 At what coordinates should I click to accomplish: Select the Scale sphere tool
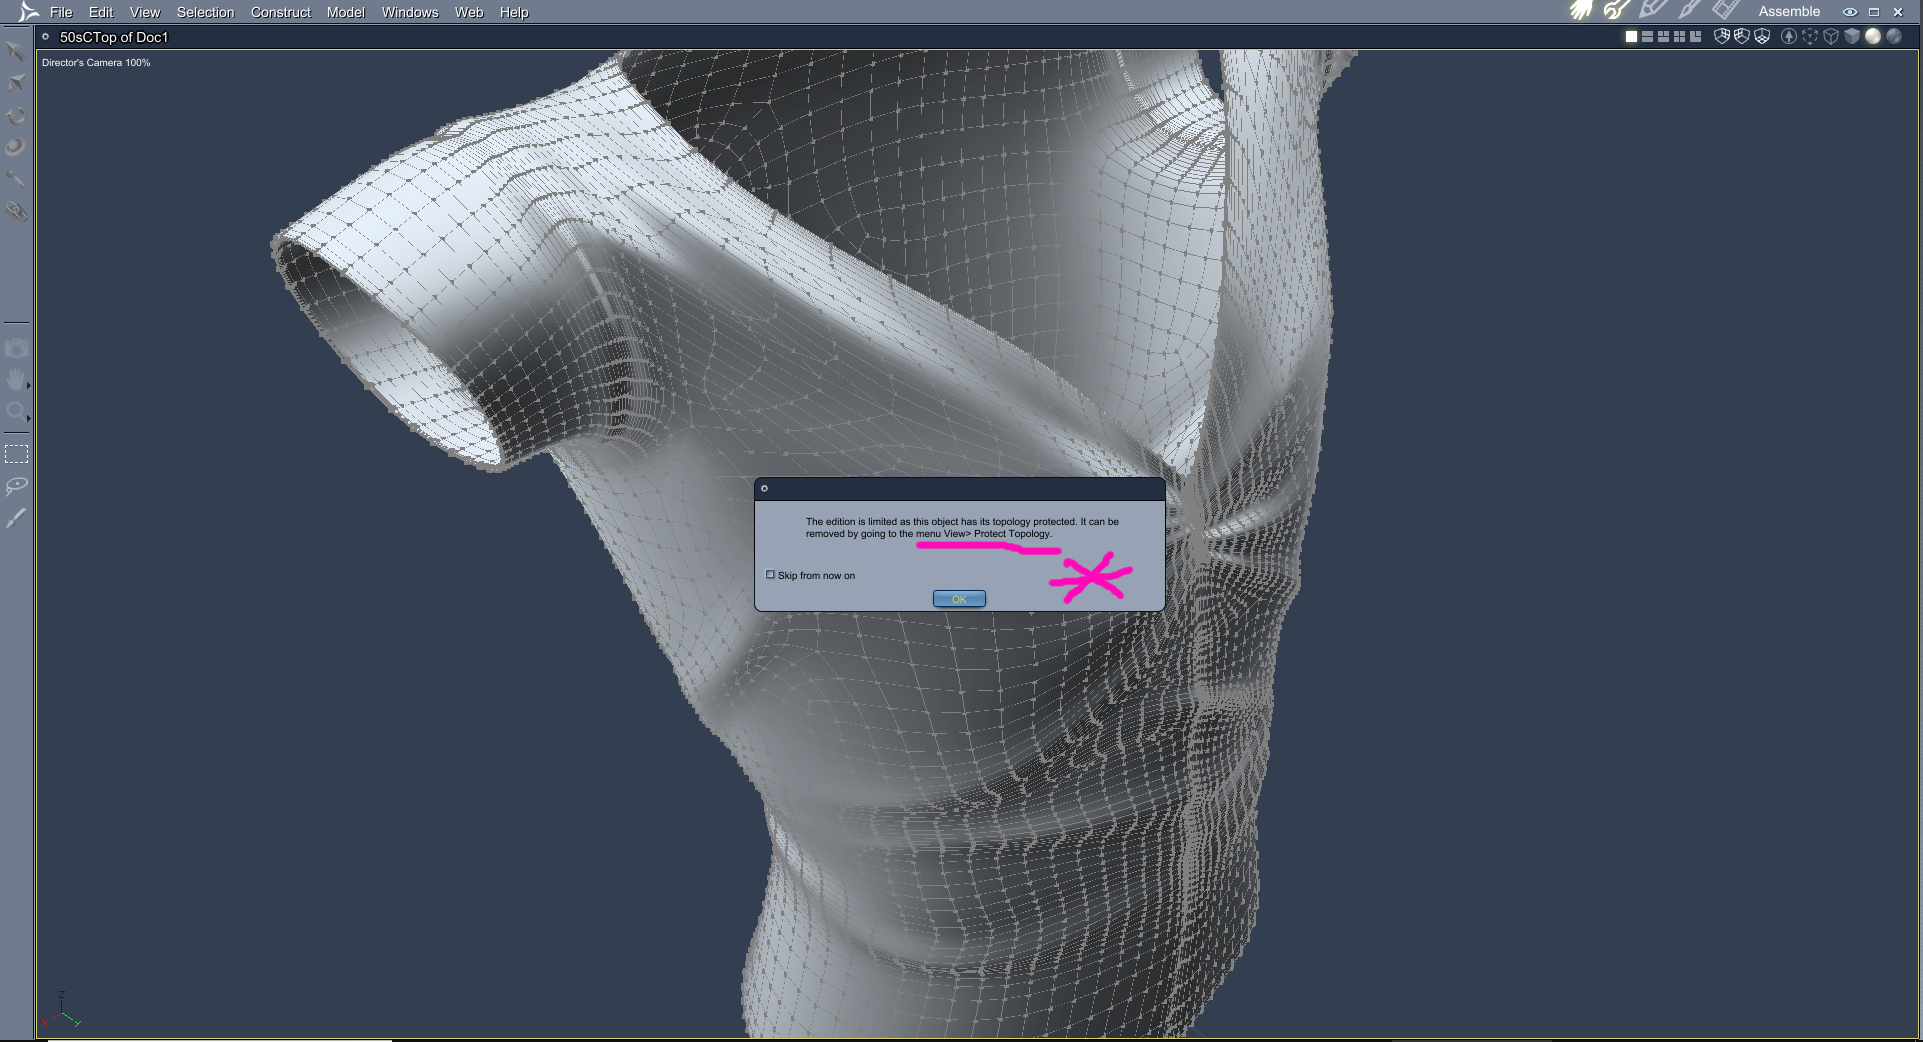(x=15, y=147)
